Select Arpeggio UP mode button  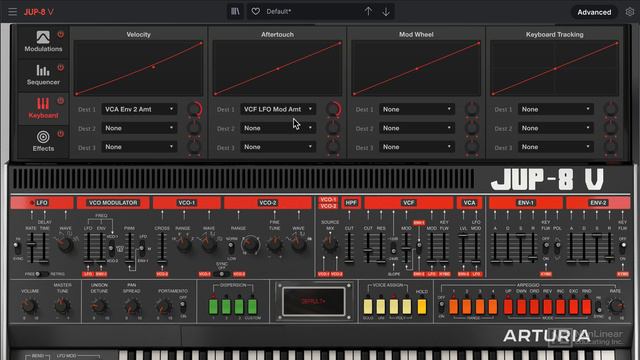click(x=508, y=306)
